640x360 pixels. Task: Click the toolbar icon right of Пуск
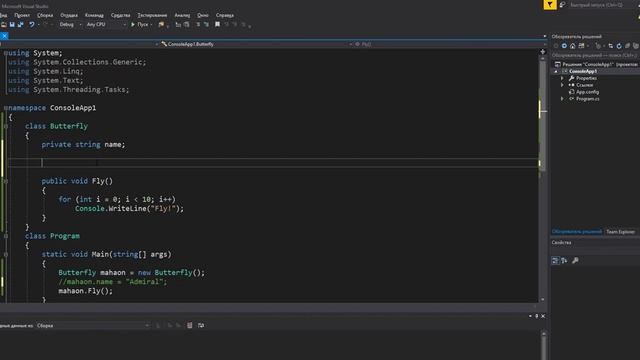(161, 25)
